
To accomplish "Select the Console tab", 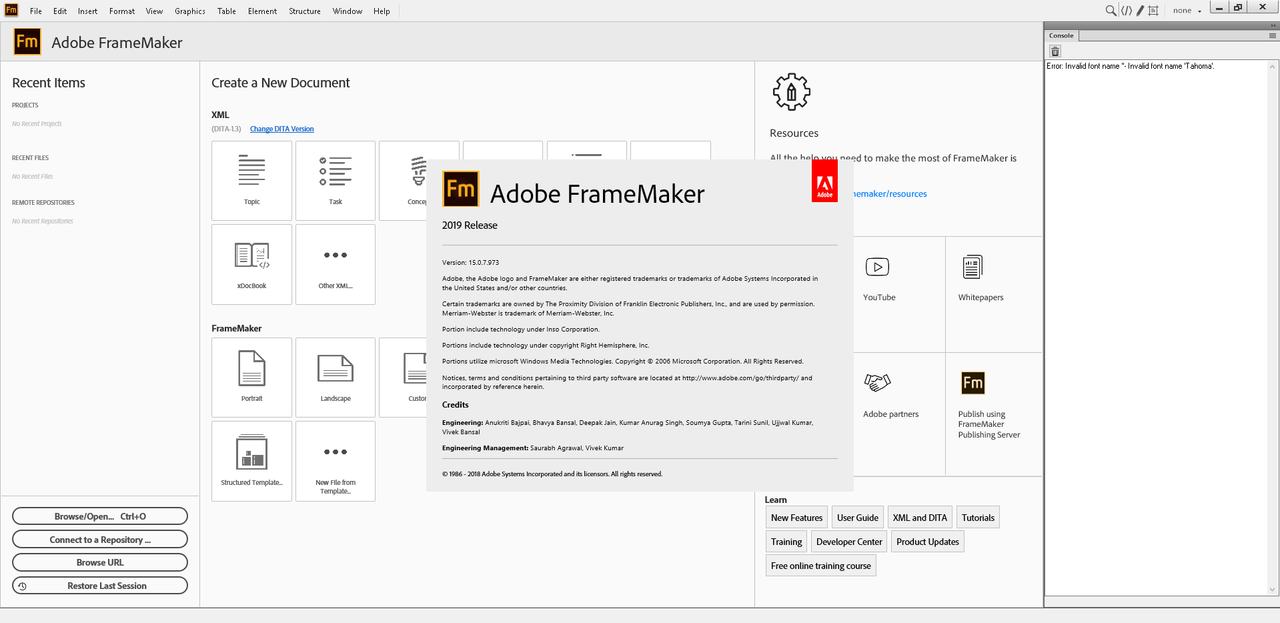I will 1061,35.
